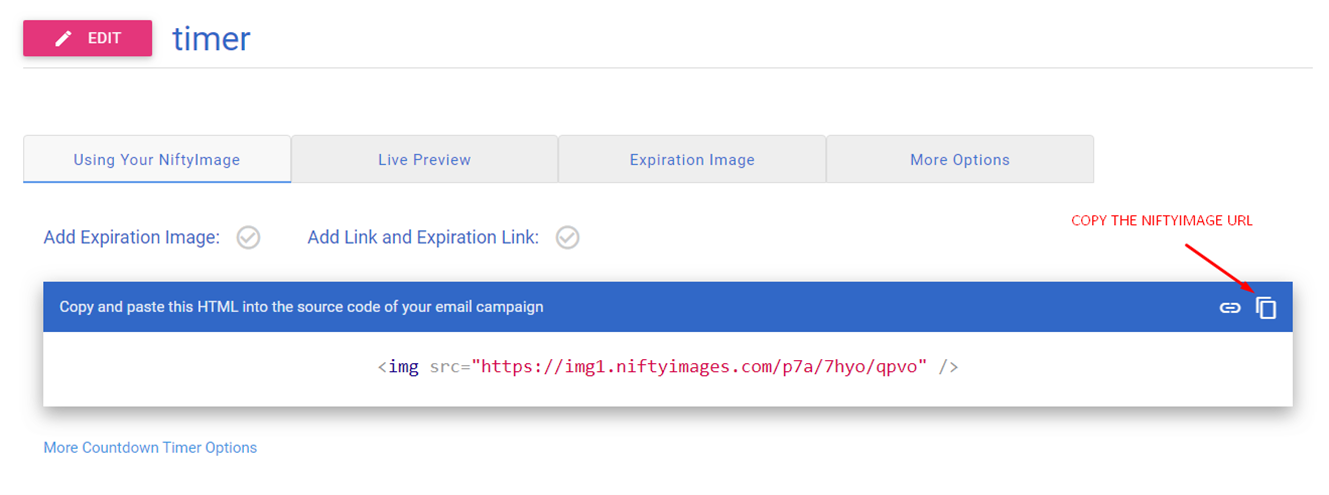Select the timer title text
1329x495 pixels.
pyautogui.click(x=211, y=38)
